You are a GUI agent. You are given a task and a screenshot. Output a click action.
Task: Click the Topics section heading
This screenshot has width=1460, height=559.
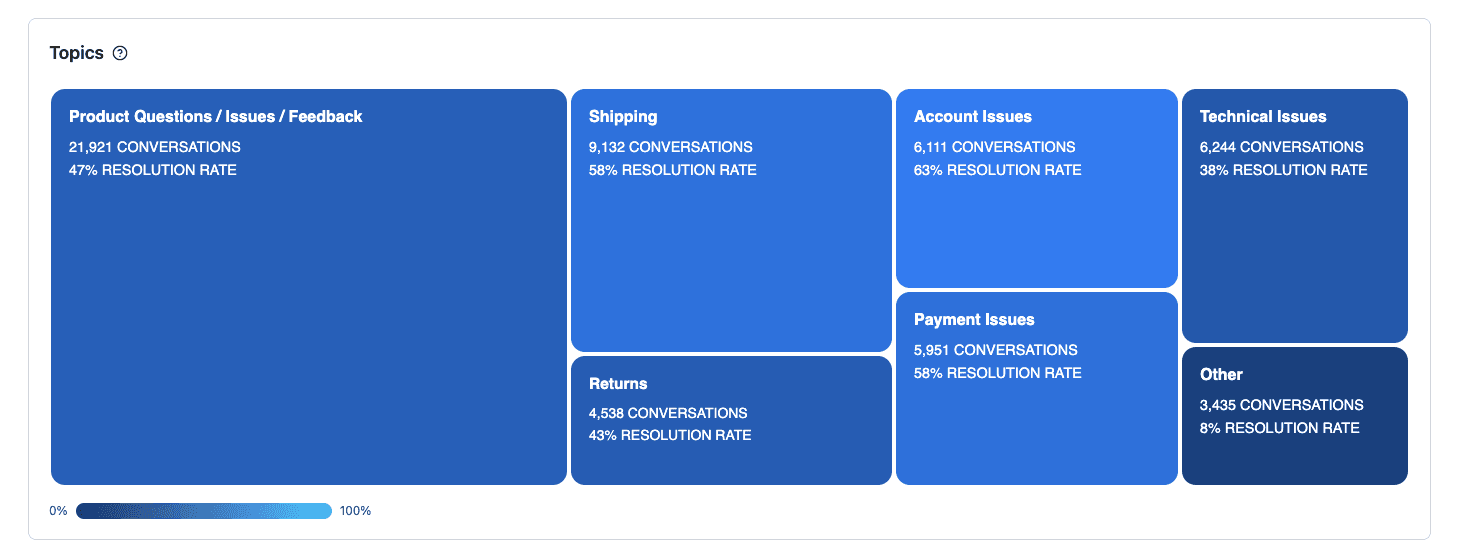click(x=77, y=54)
